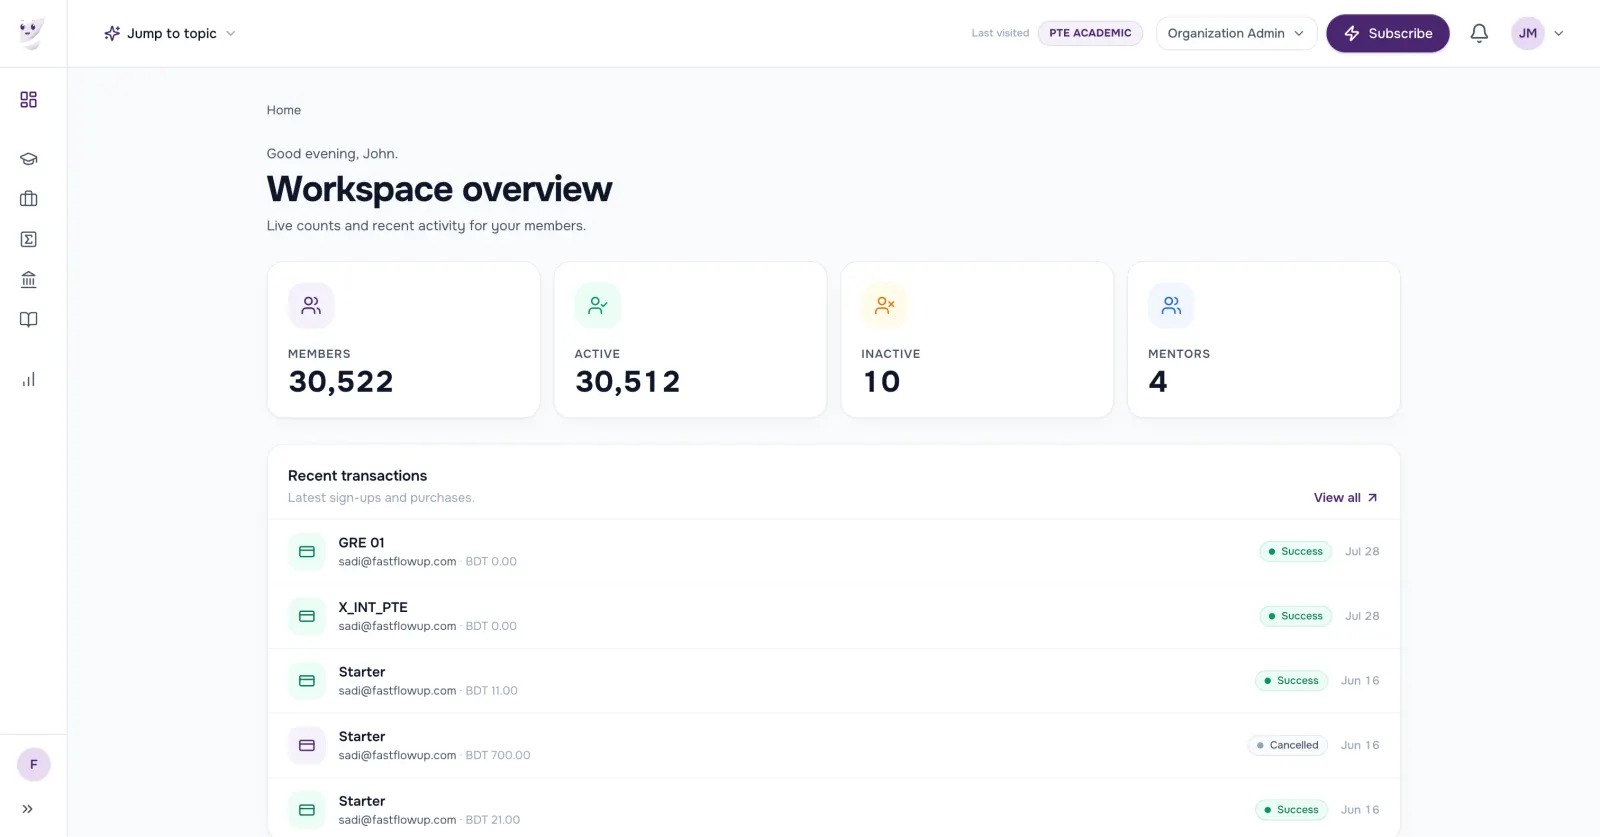Open the PTE ACADEMIC last visited chip
Viewport: 1600px width, 837px height.
(1090, 33)
